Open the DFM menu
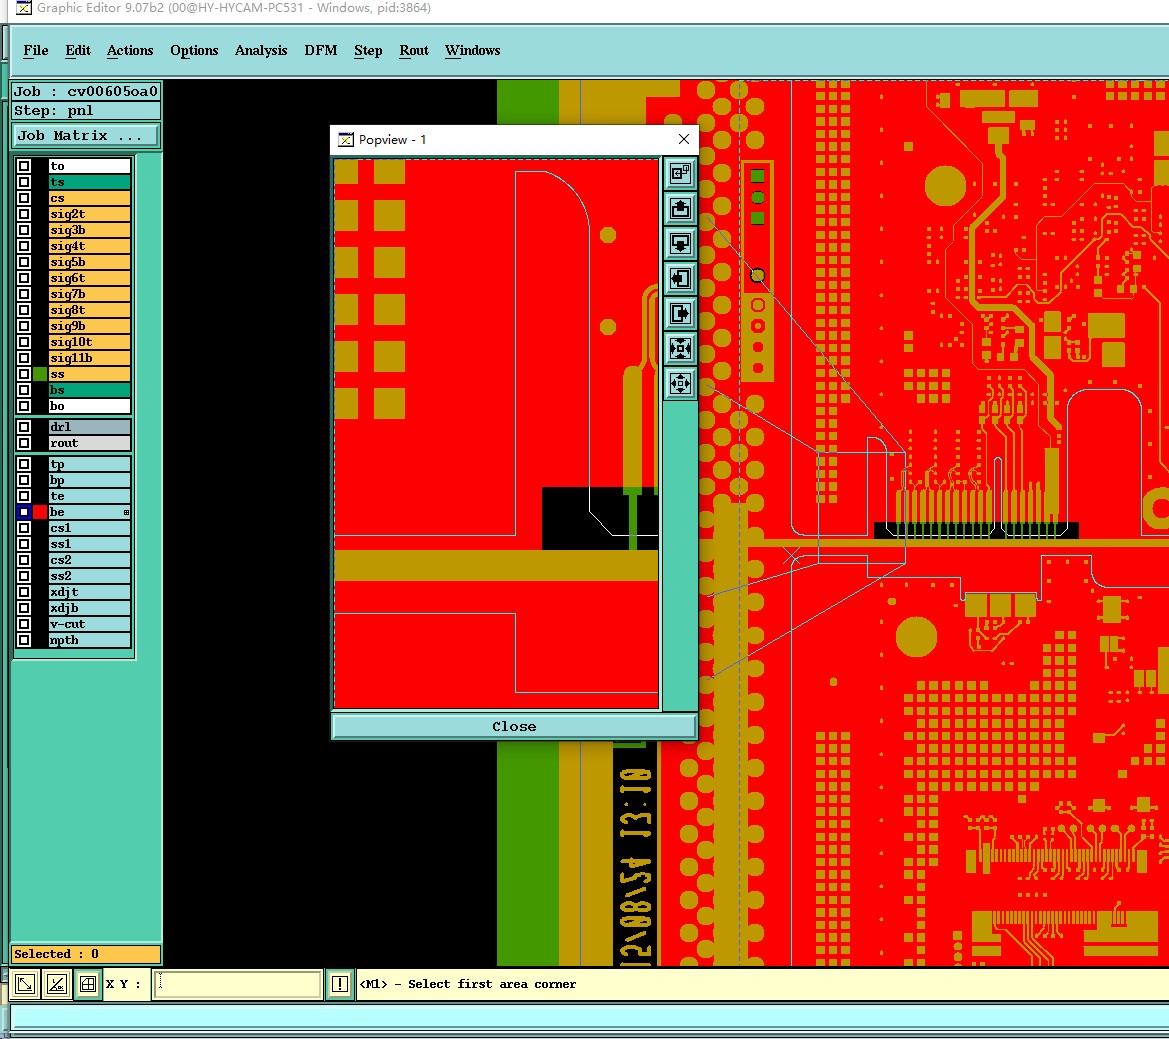The image size is (1169, 1039). click(321, 50)
